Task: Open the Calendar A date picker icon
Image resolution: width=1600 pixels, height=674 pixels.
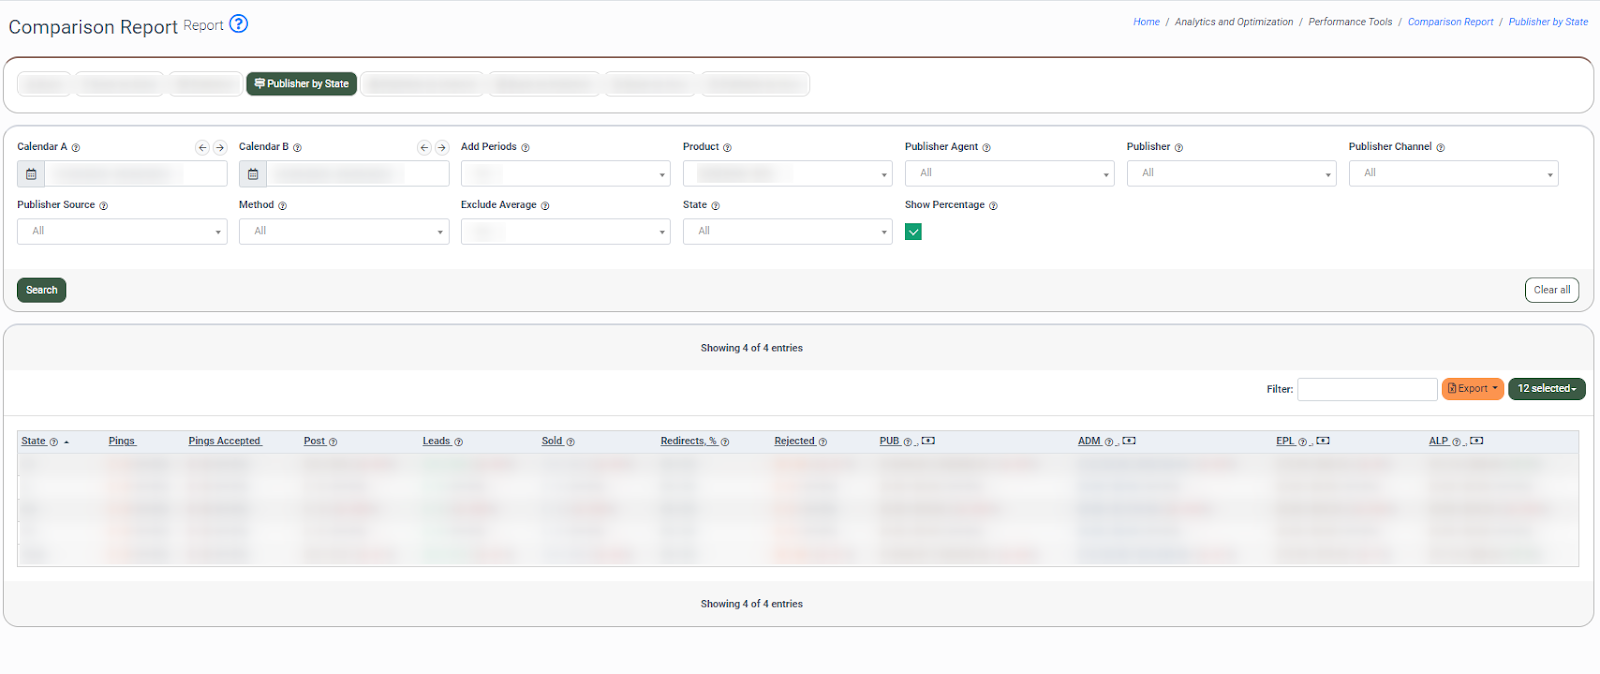Action: (31, 174)
